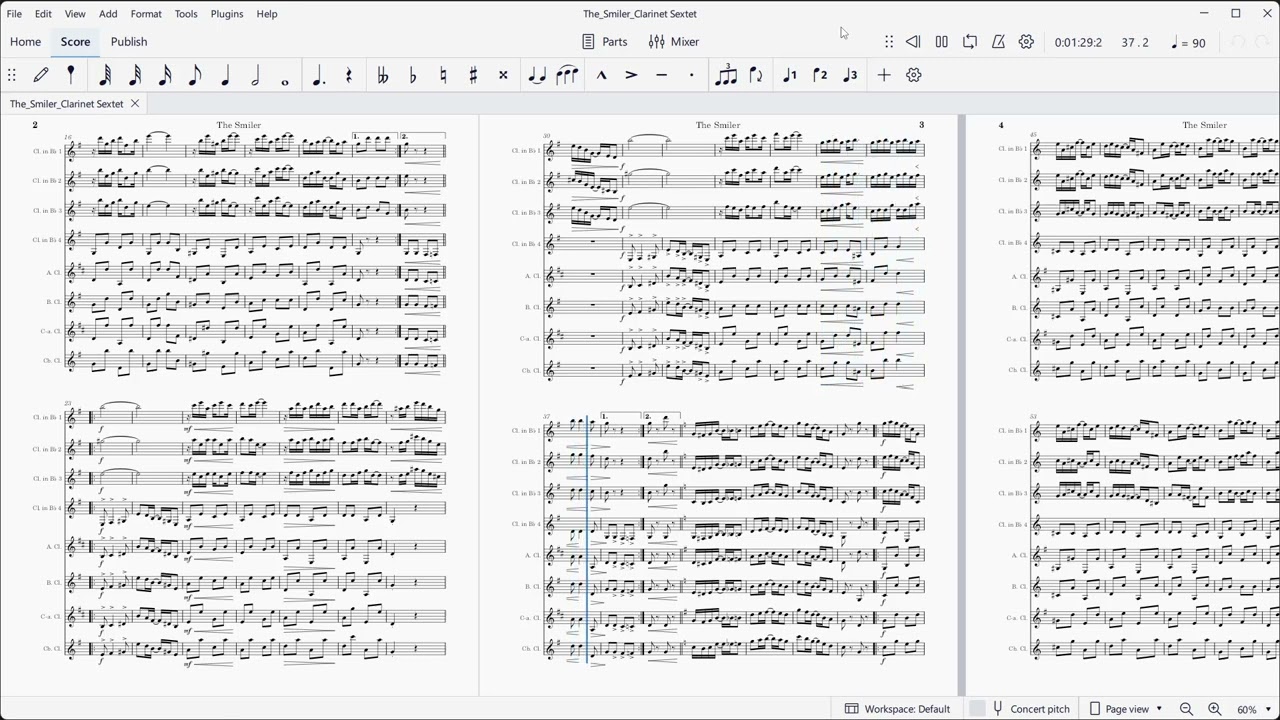Open the Add menu

tap(108, 14)
